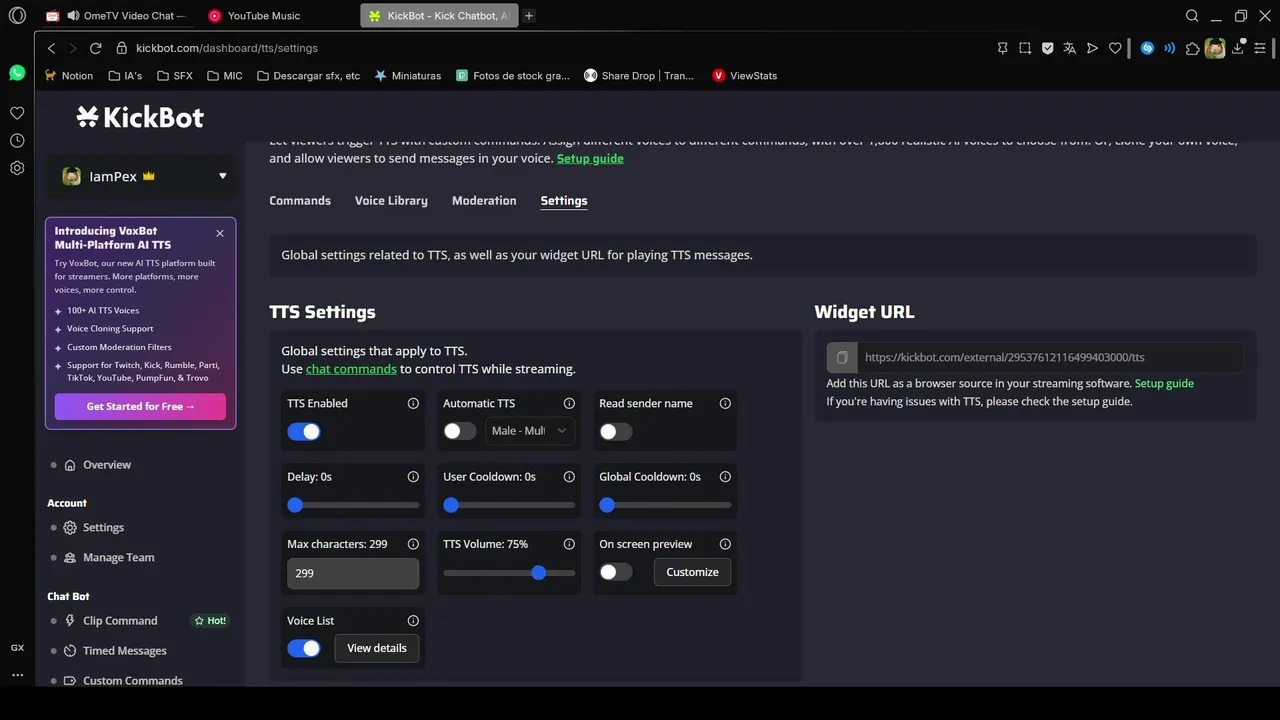Click the pin icon in address bar
The height and width of the screenshot is (720, 1280).
pyautogui.click(x=1003, y=48)
